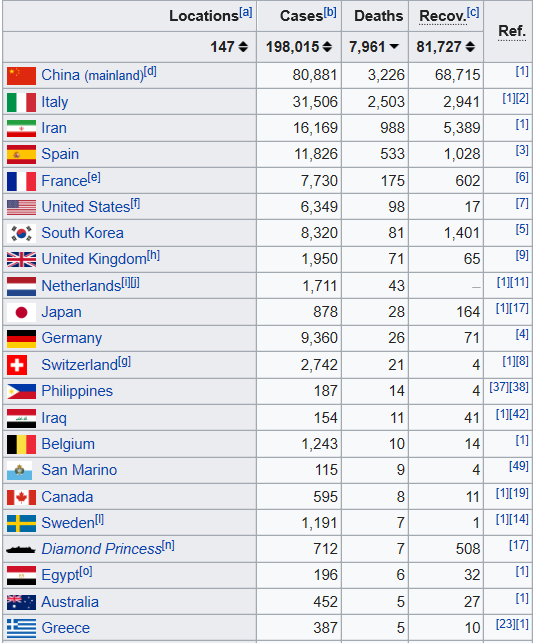
Task: Open reference [6] in France row
Action: point(522,177)
